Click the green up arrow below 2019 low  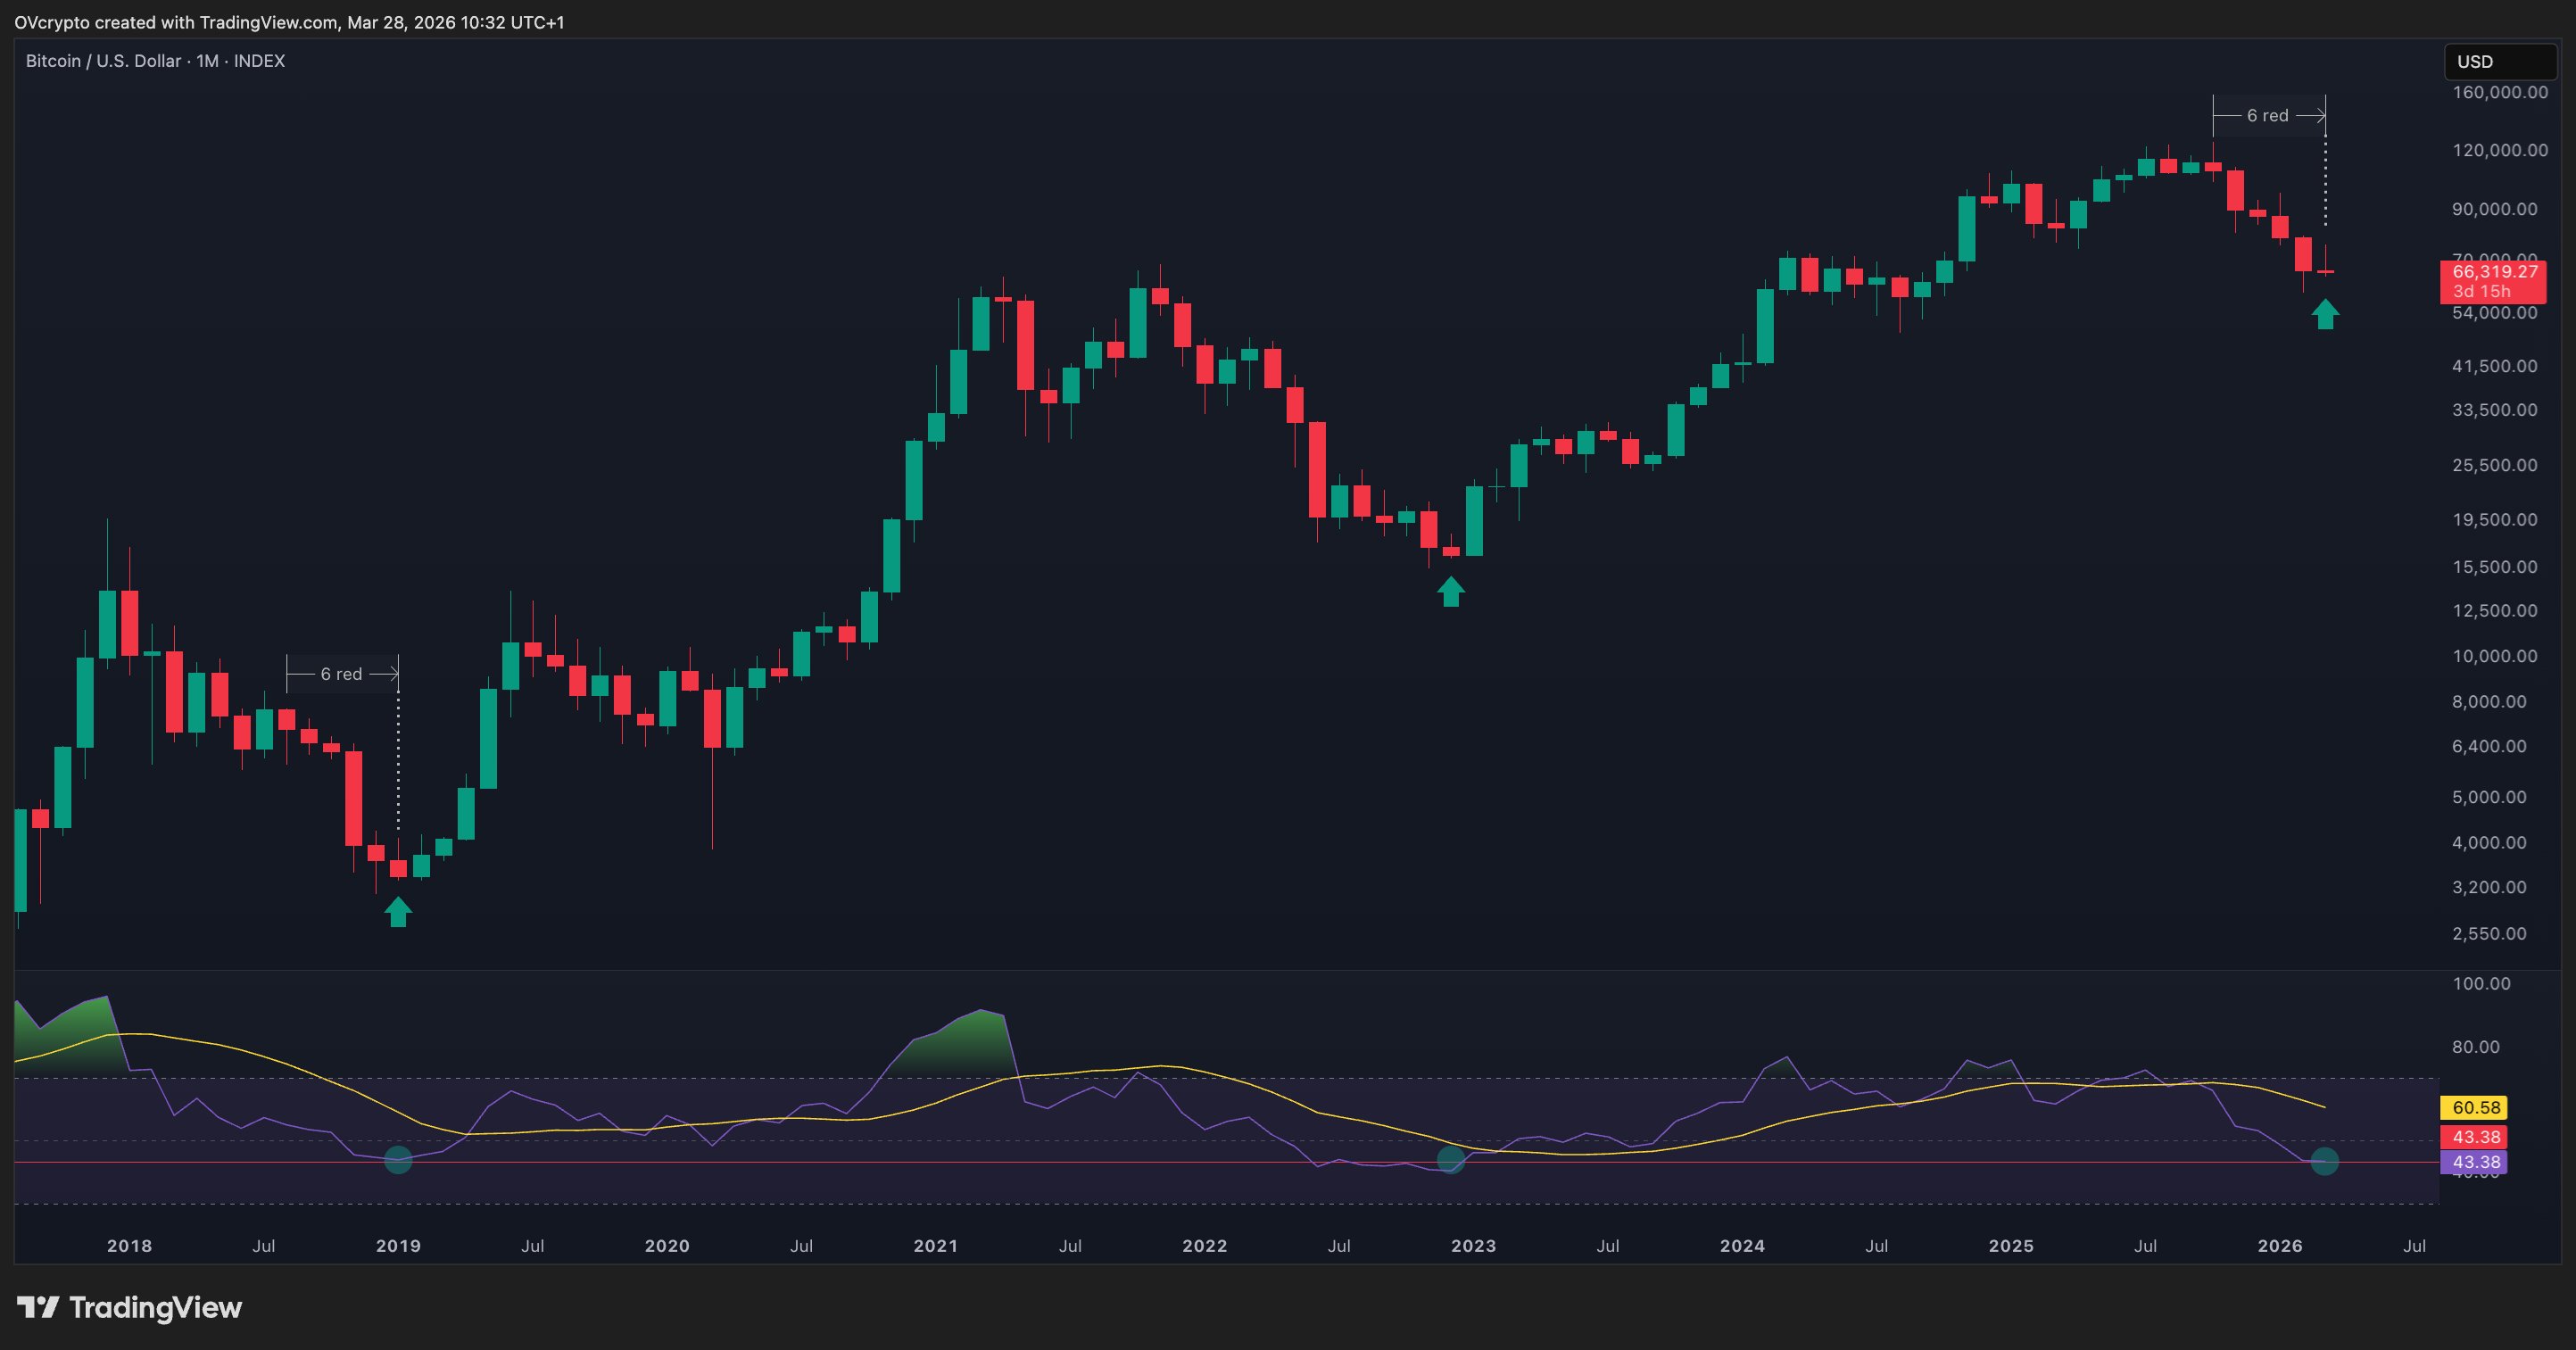point(398,912)
